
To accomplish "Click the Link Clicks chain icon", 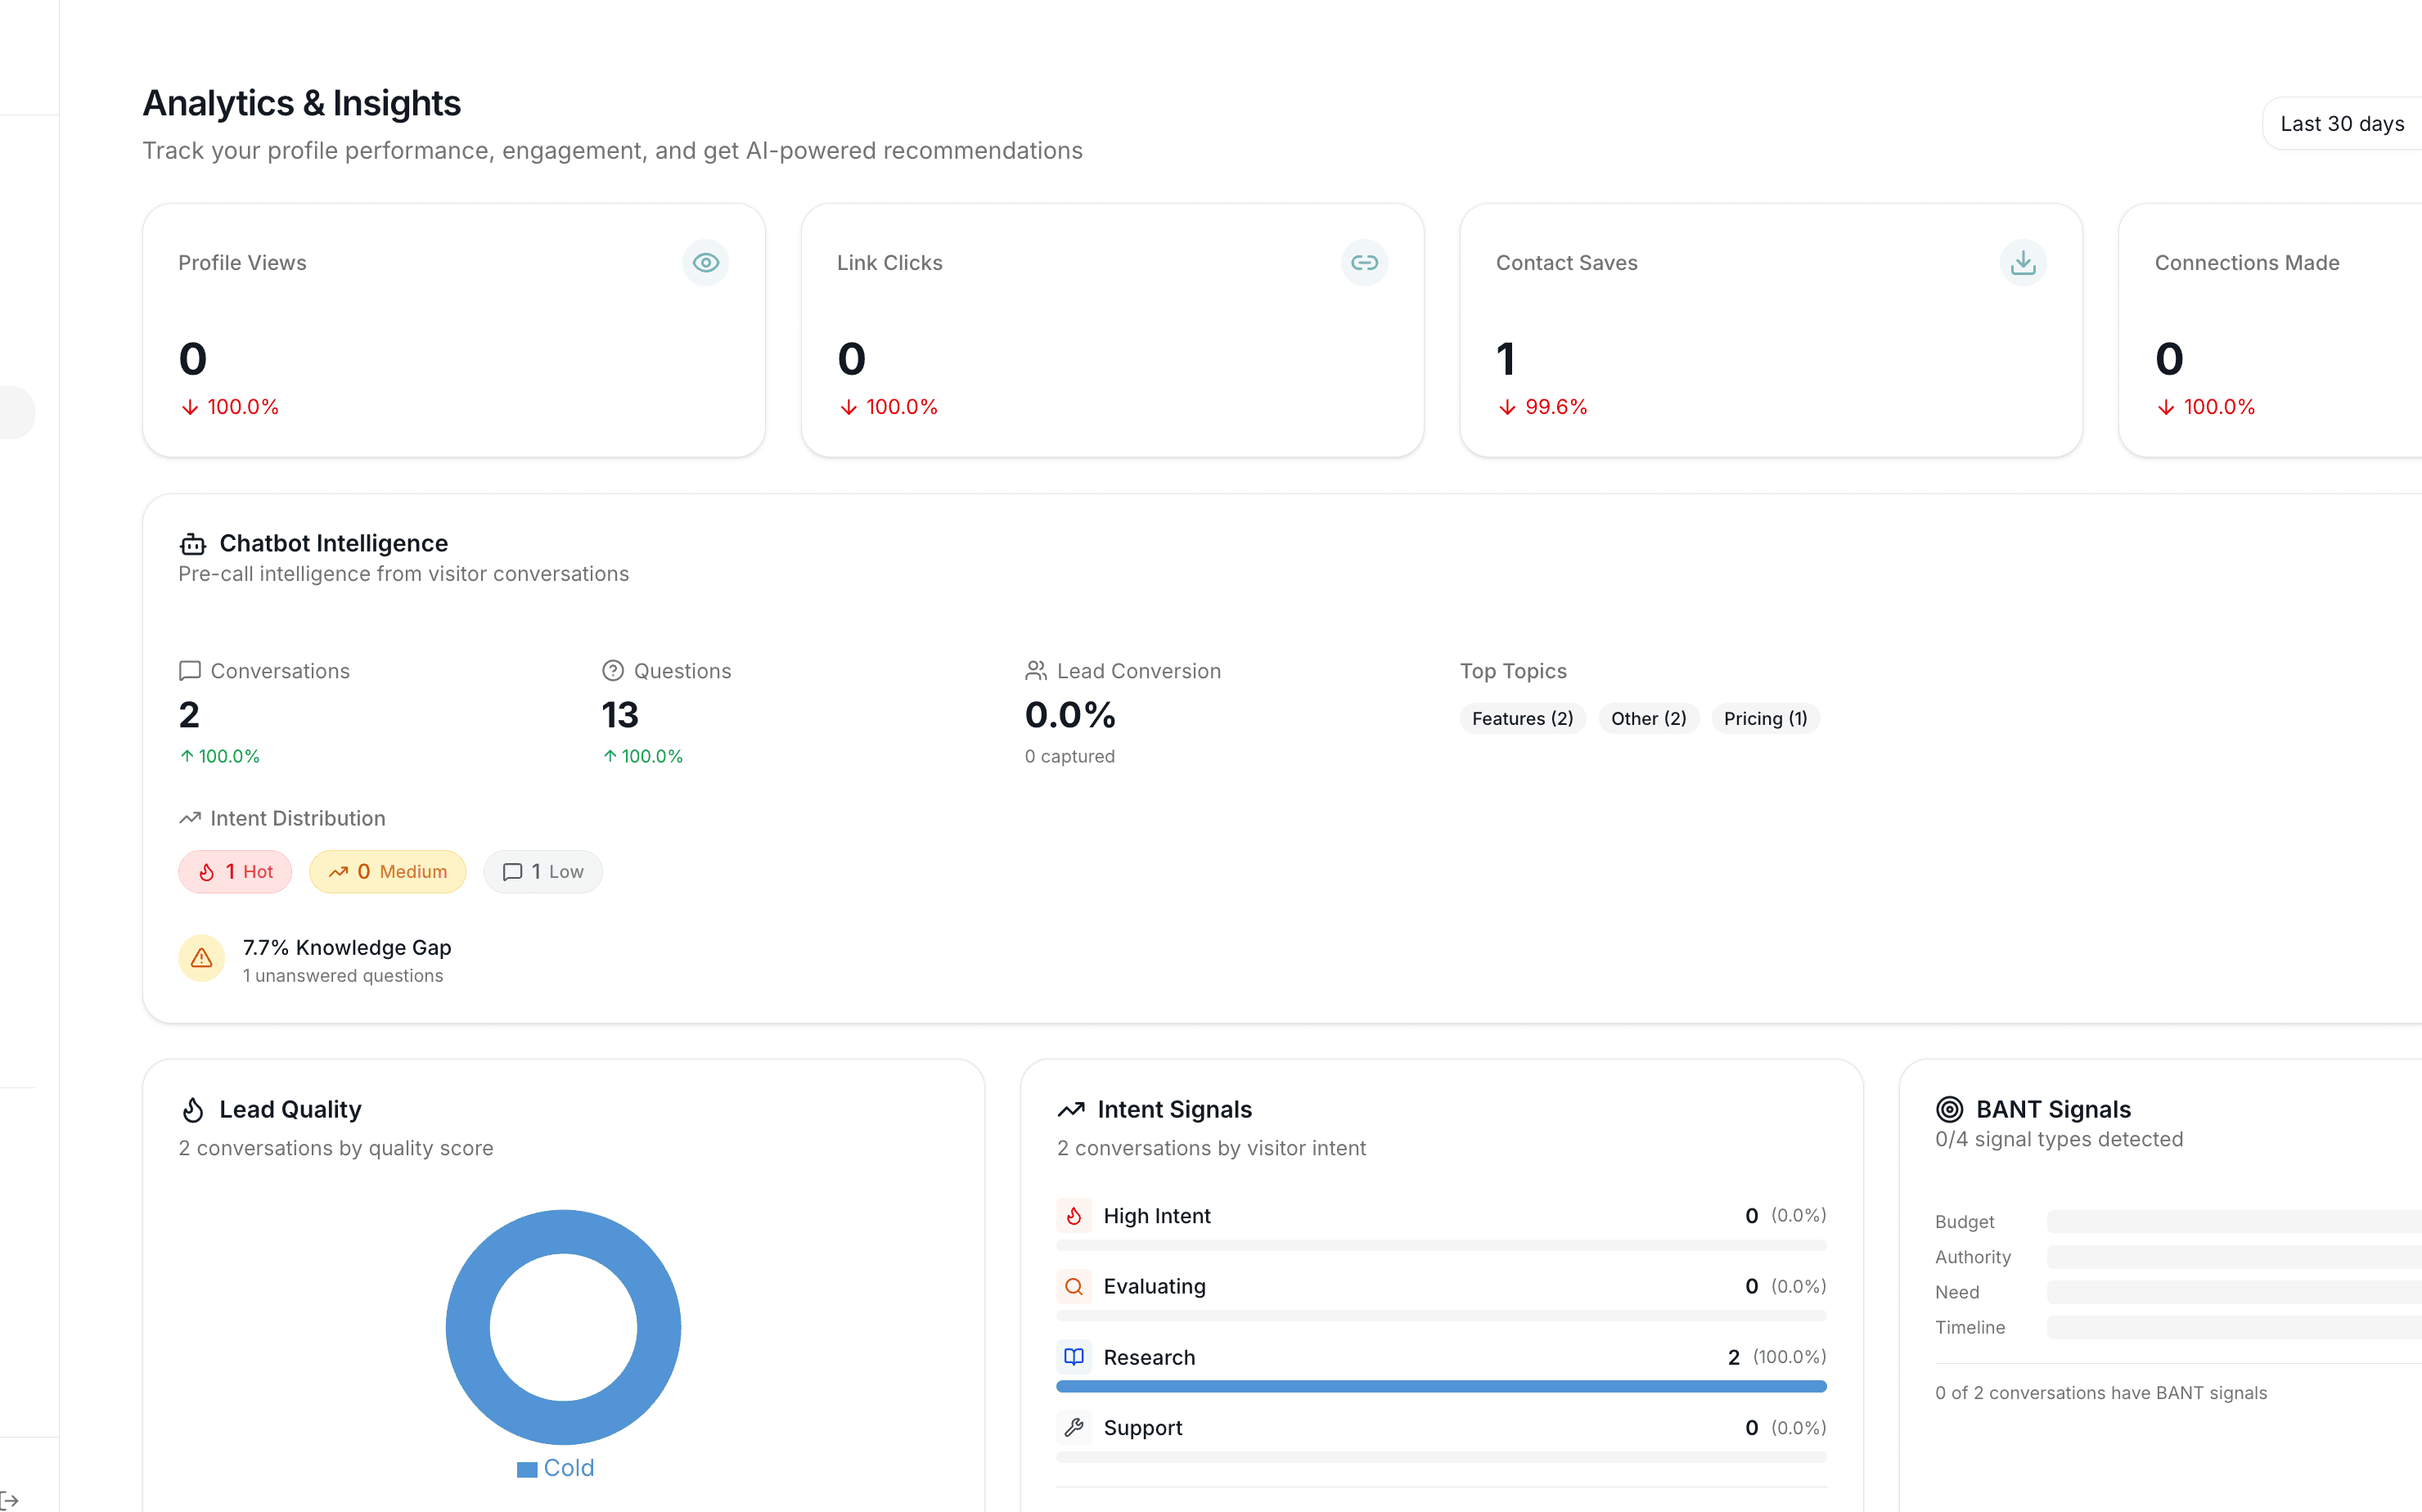I will pos(1364,262).
